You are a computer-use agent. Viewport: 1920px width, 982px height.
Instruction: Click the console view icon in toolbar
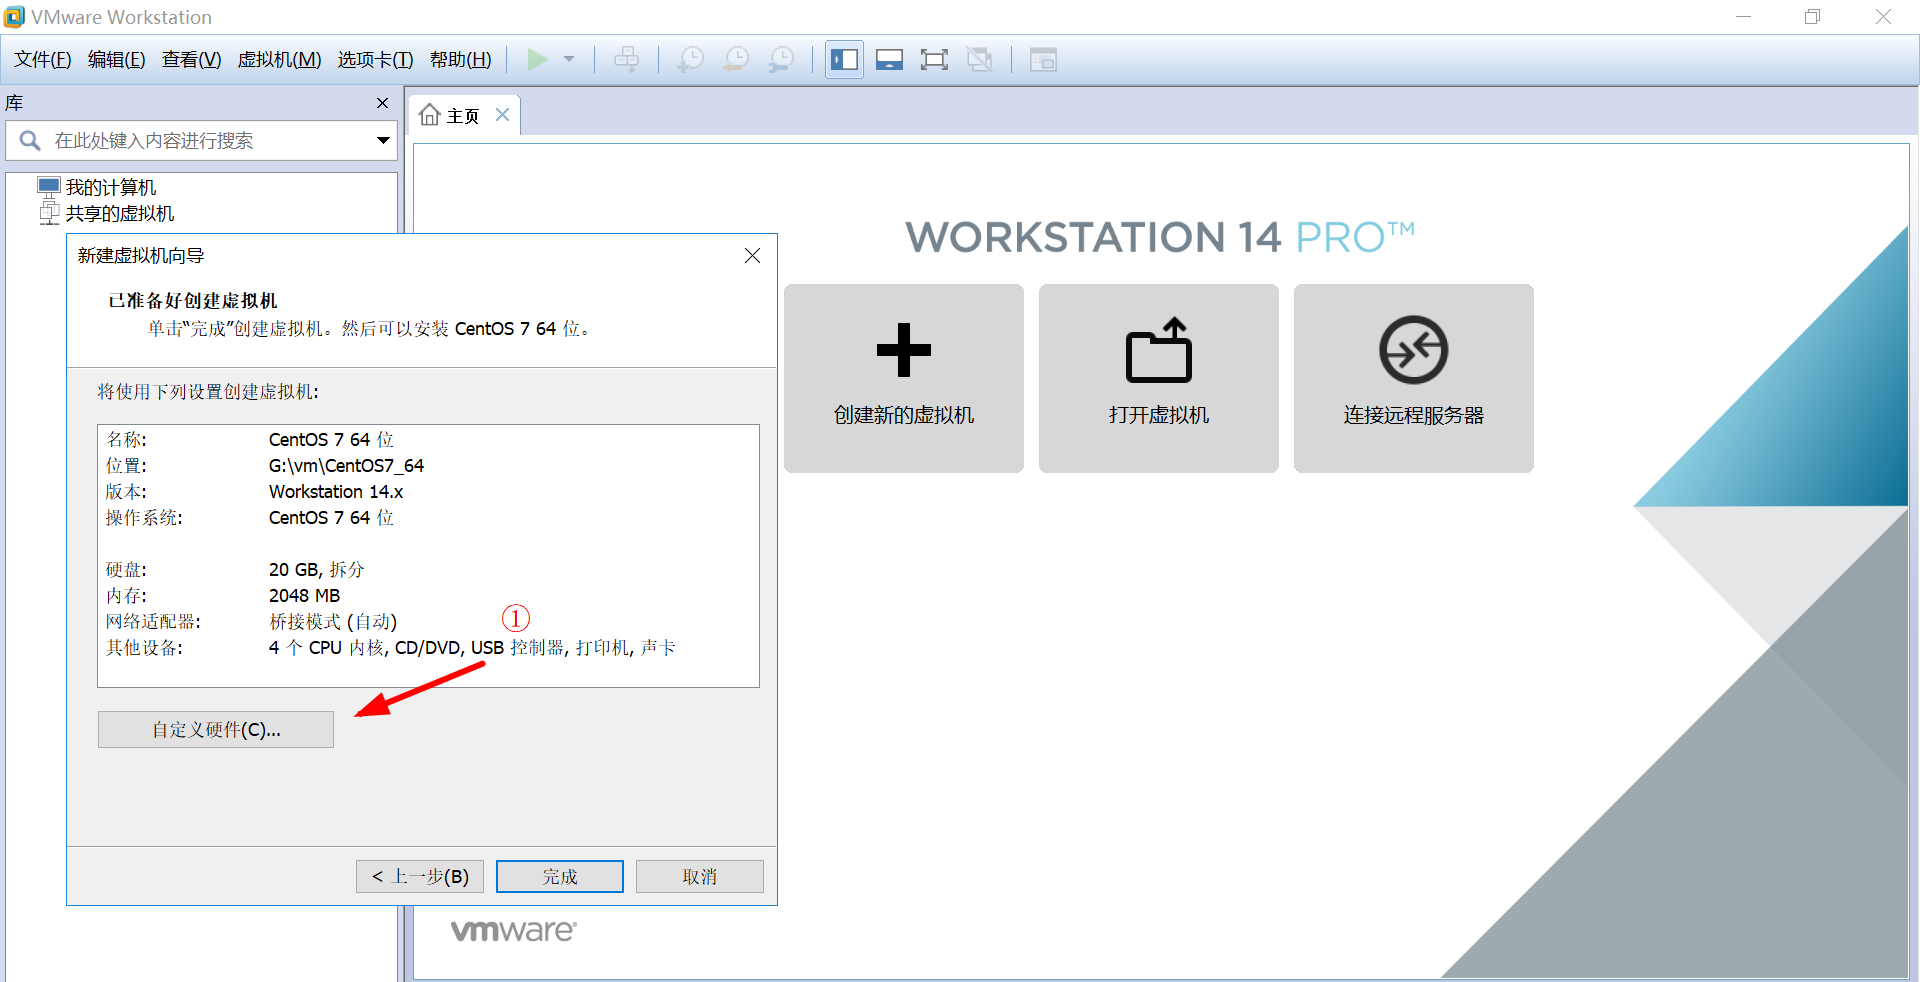point(1043,60)
